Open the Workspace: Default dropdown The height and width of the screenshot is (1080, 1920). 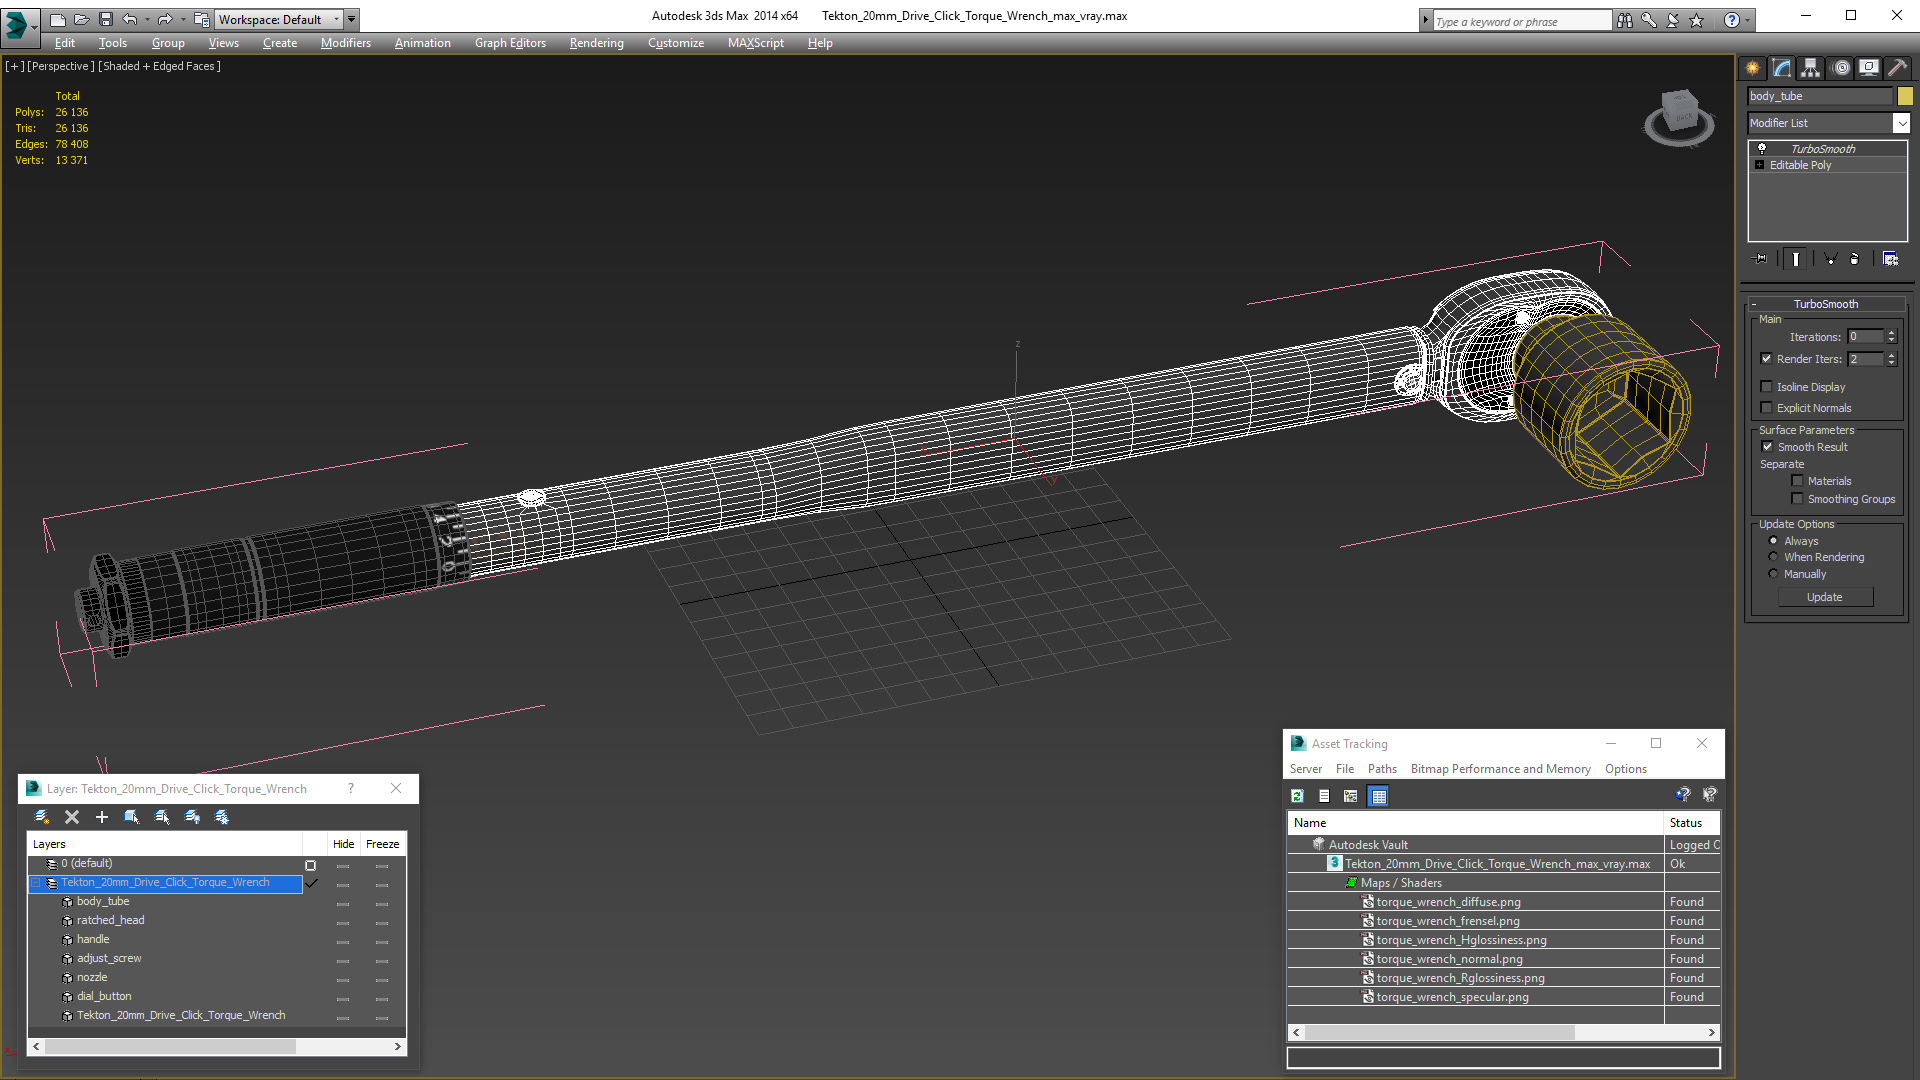coord(277,19)
